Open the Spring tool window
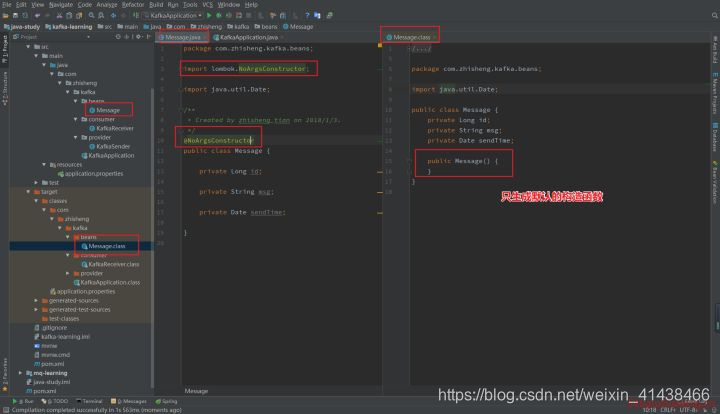Image resolution: width=720 pixels, height=414 pixels. click(x=166, y=402)
